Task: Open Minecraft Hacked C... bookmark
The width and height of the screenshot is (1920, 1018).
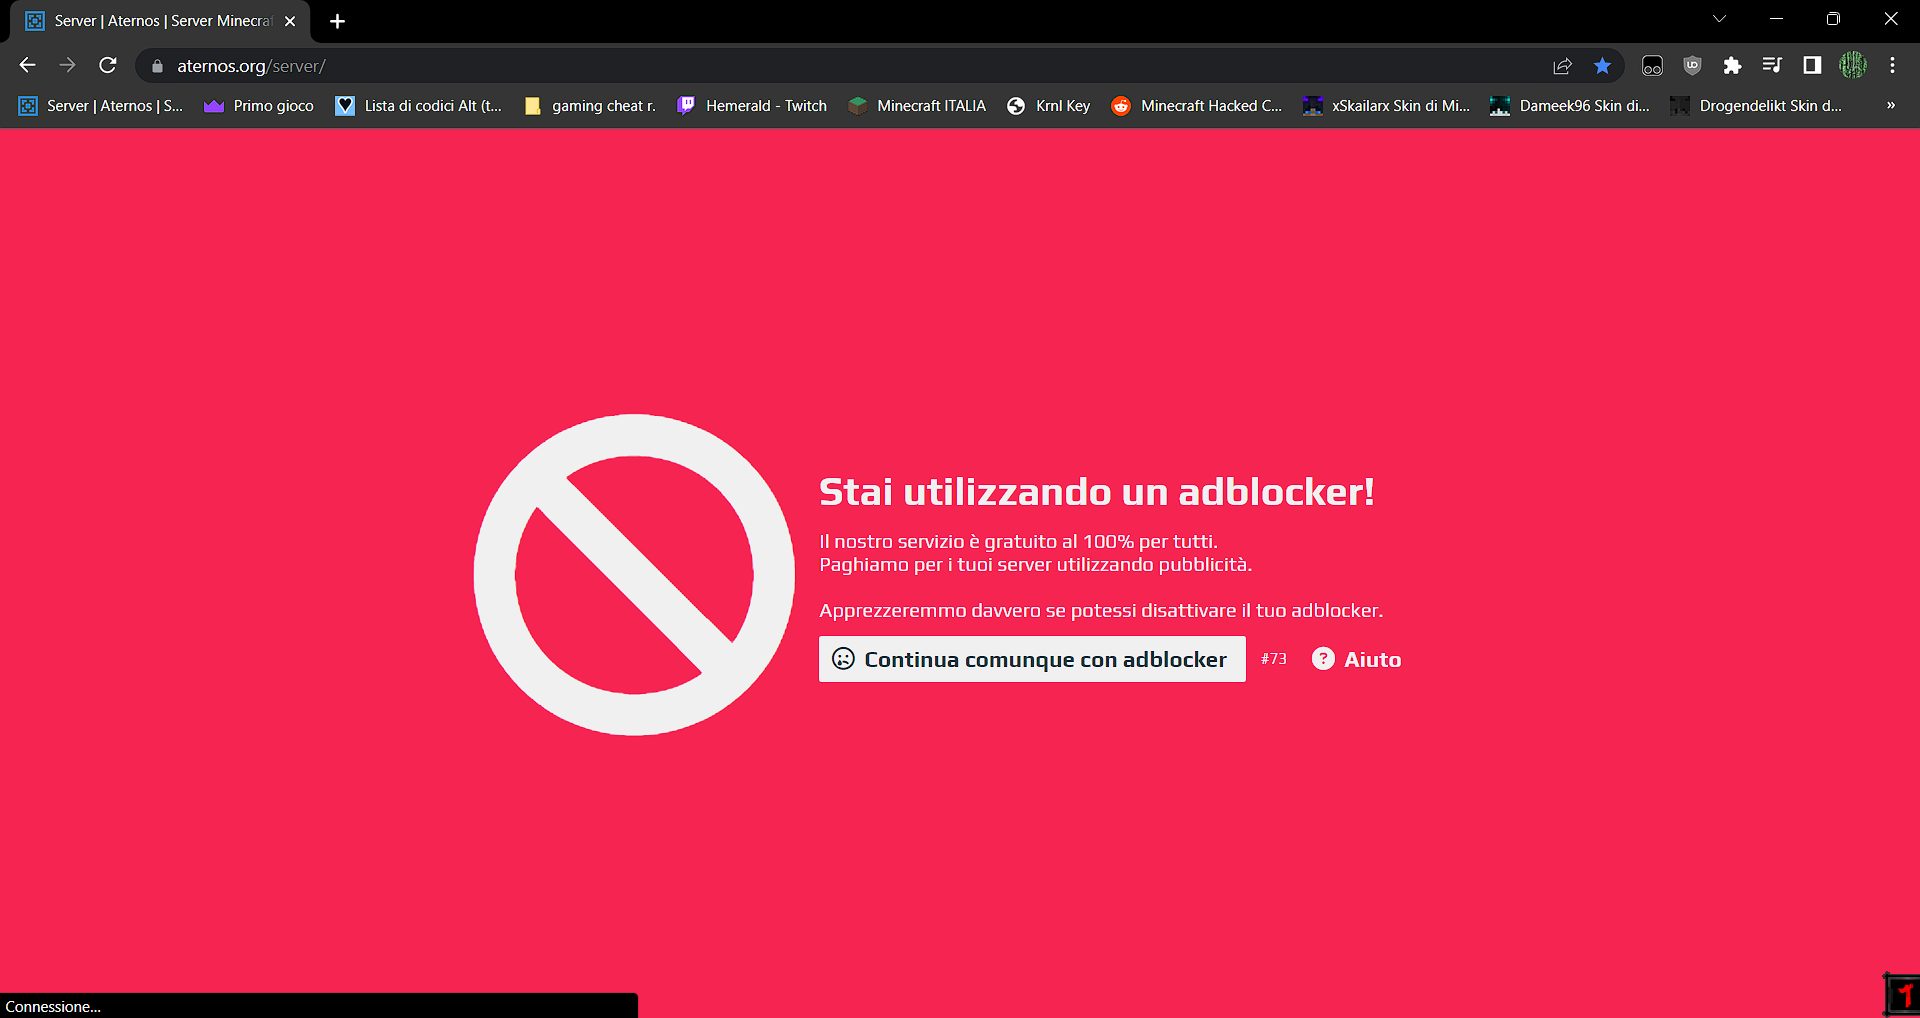Action: (1196, 106)
